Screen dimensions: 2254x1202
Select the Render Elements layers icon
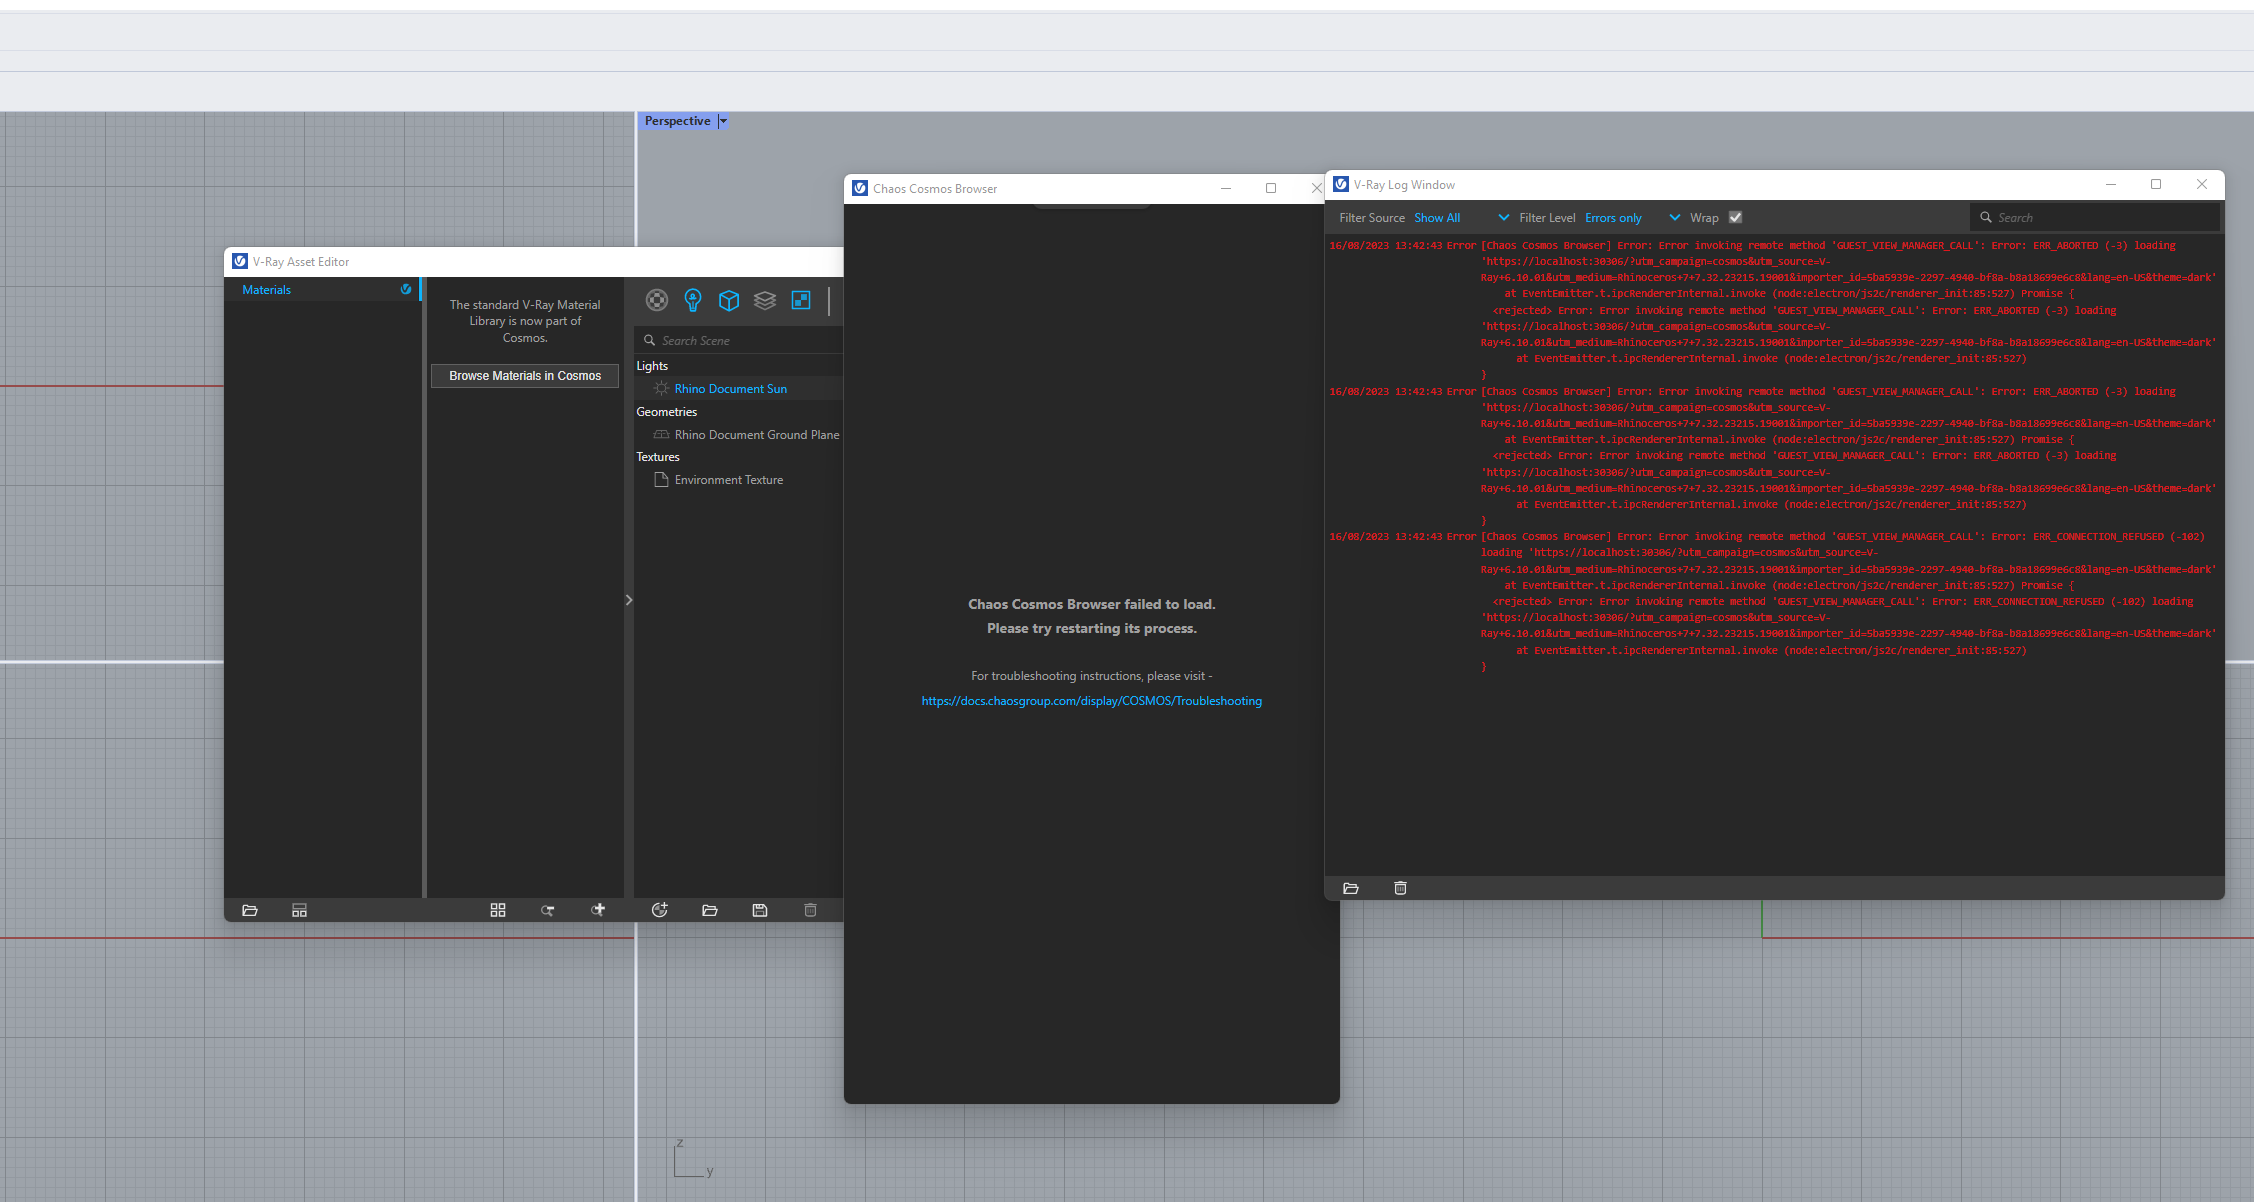(765, 300)
